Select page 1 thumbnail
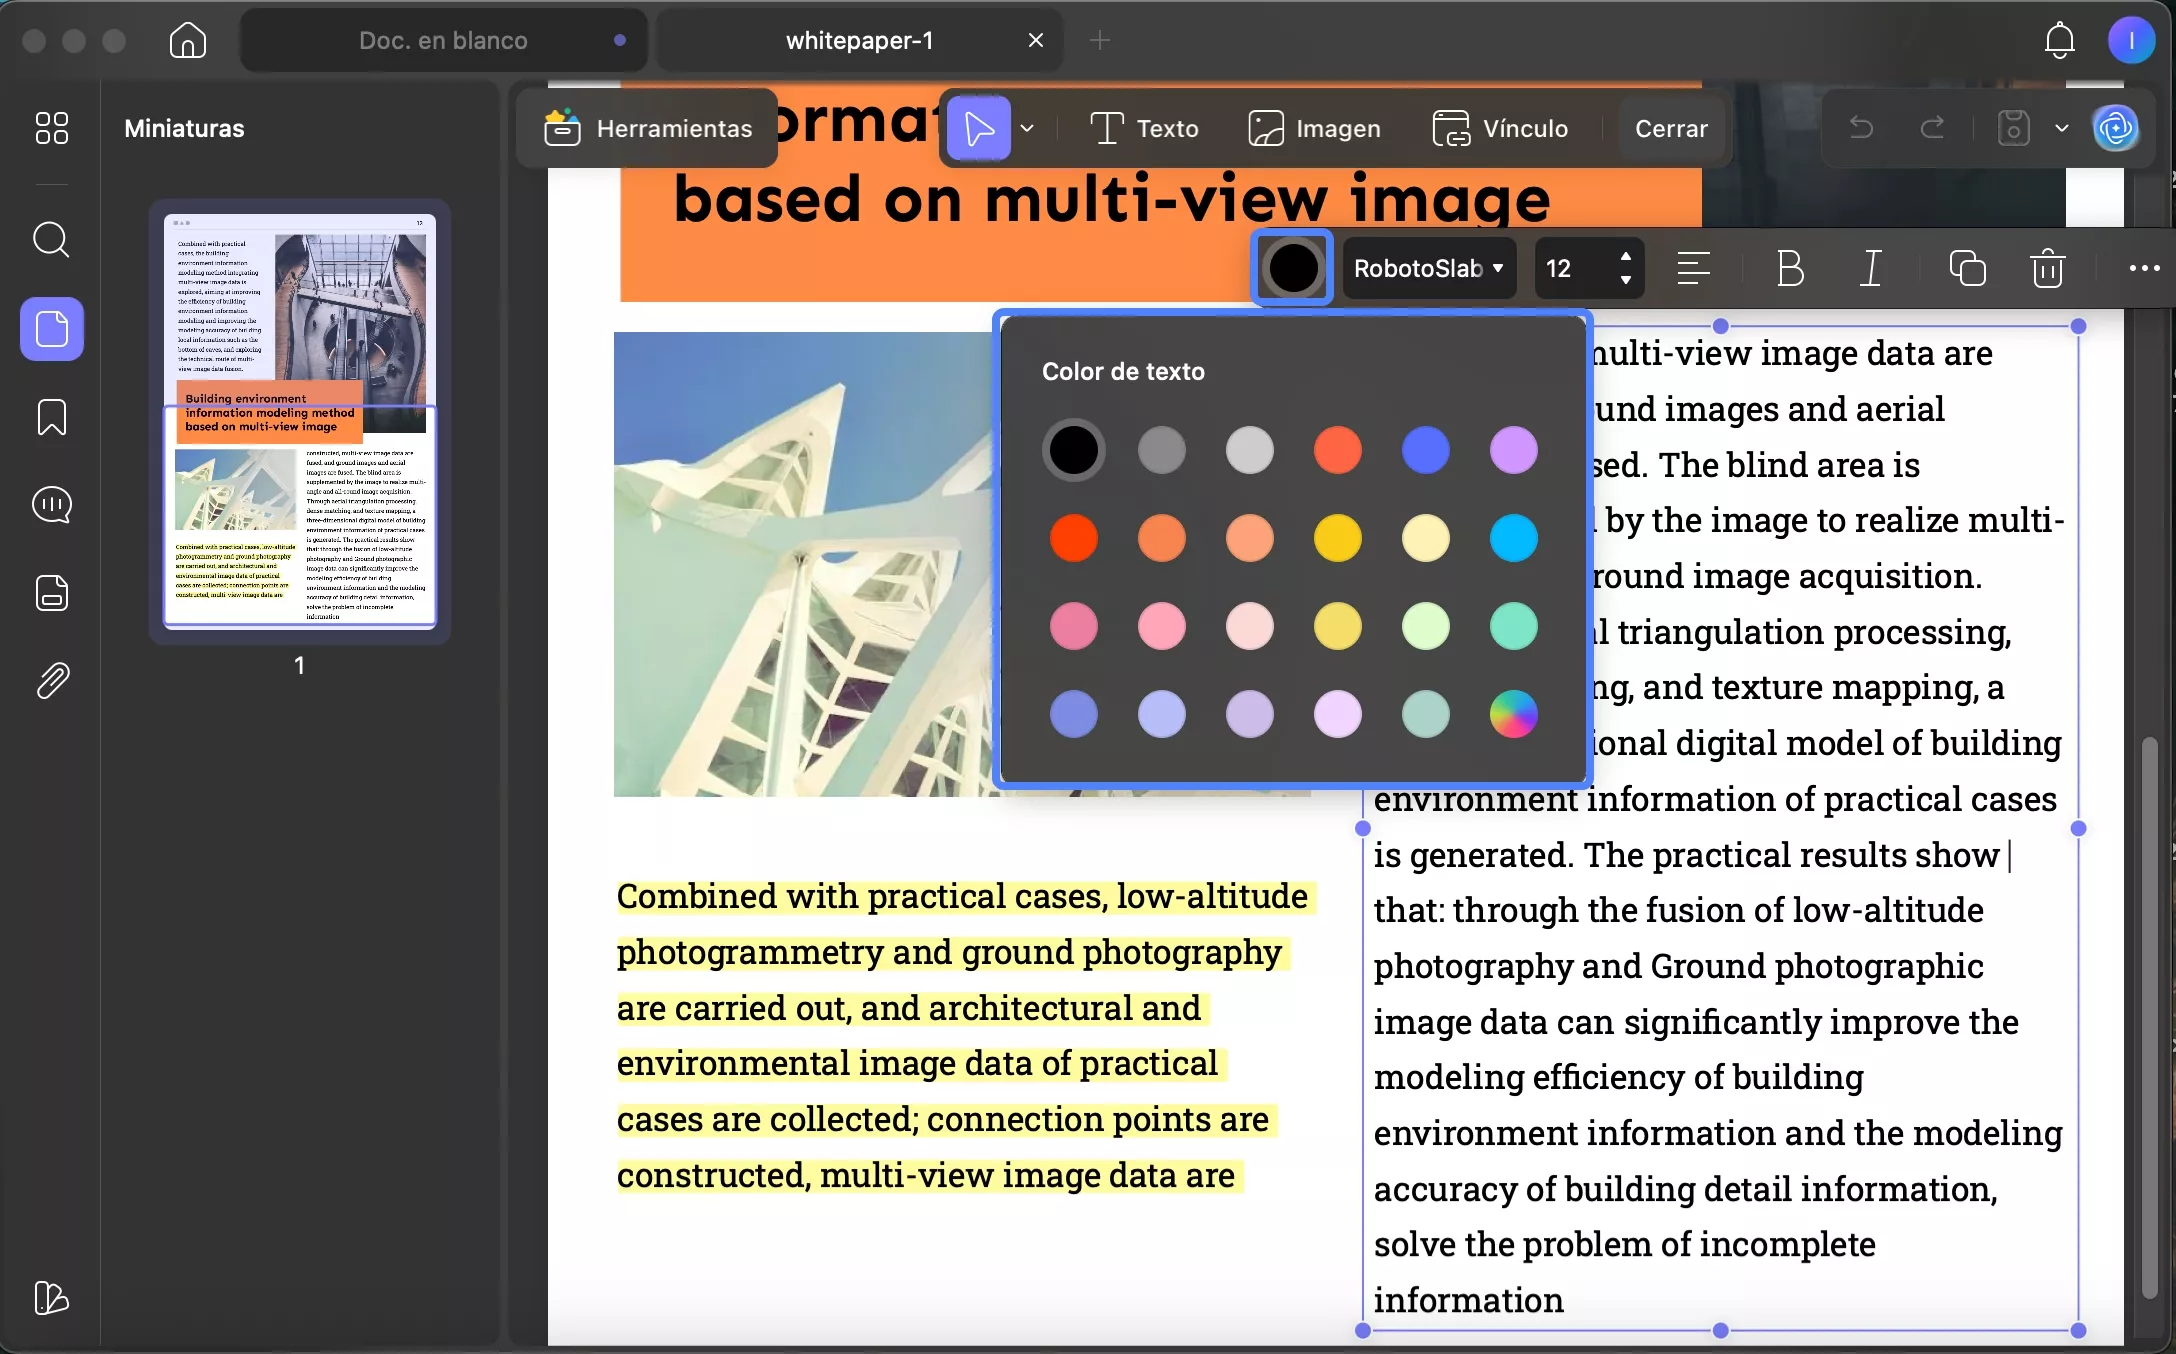Screen dimensions: 2176x1354 pos(300,420)
